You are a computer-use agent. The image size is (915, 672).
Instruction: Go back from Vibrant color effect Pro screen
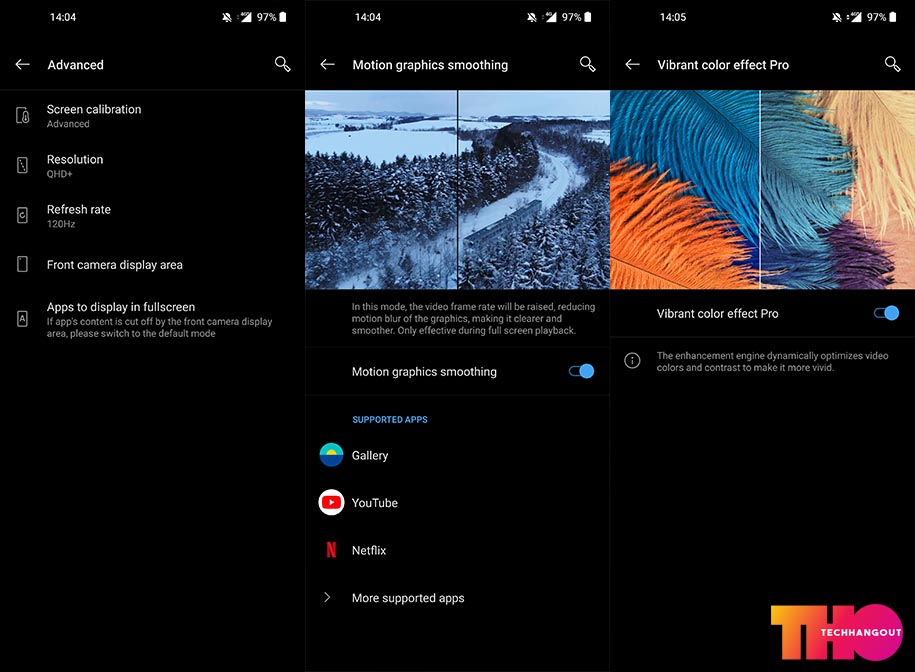click(633, 65)
